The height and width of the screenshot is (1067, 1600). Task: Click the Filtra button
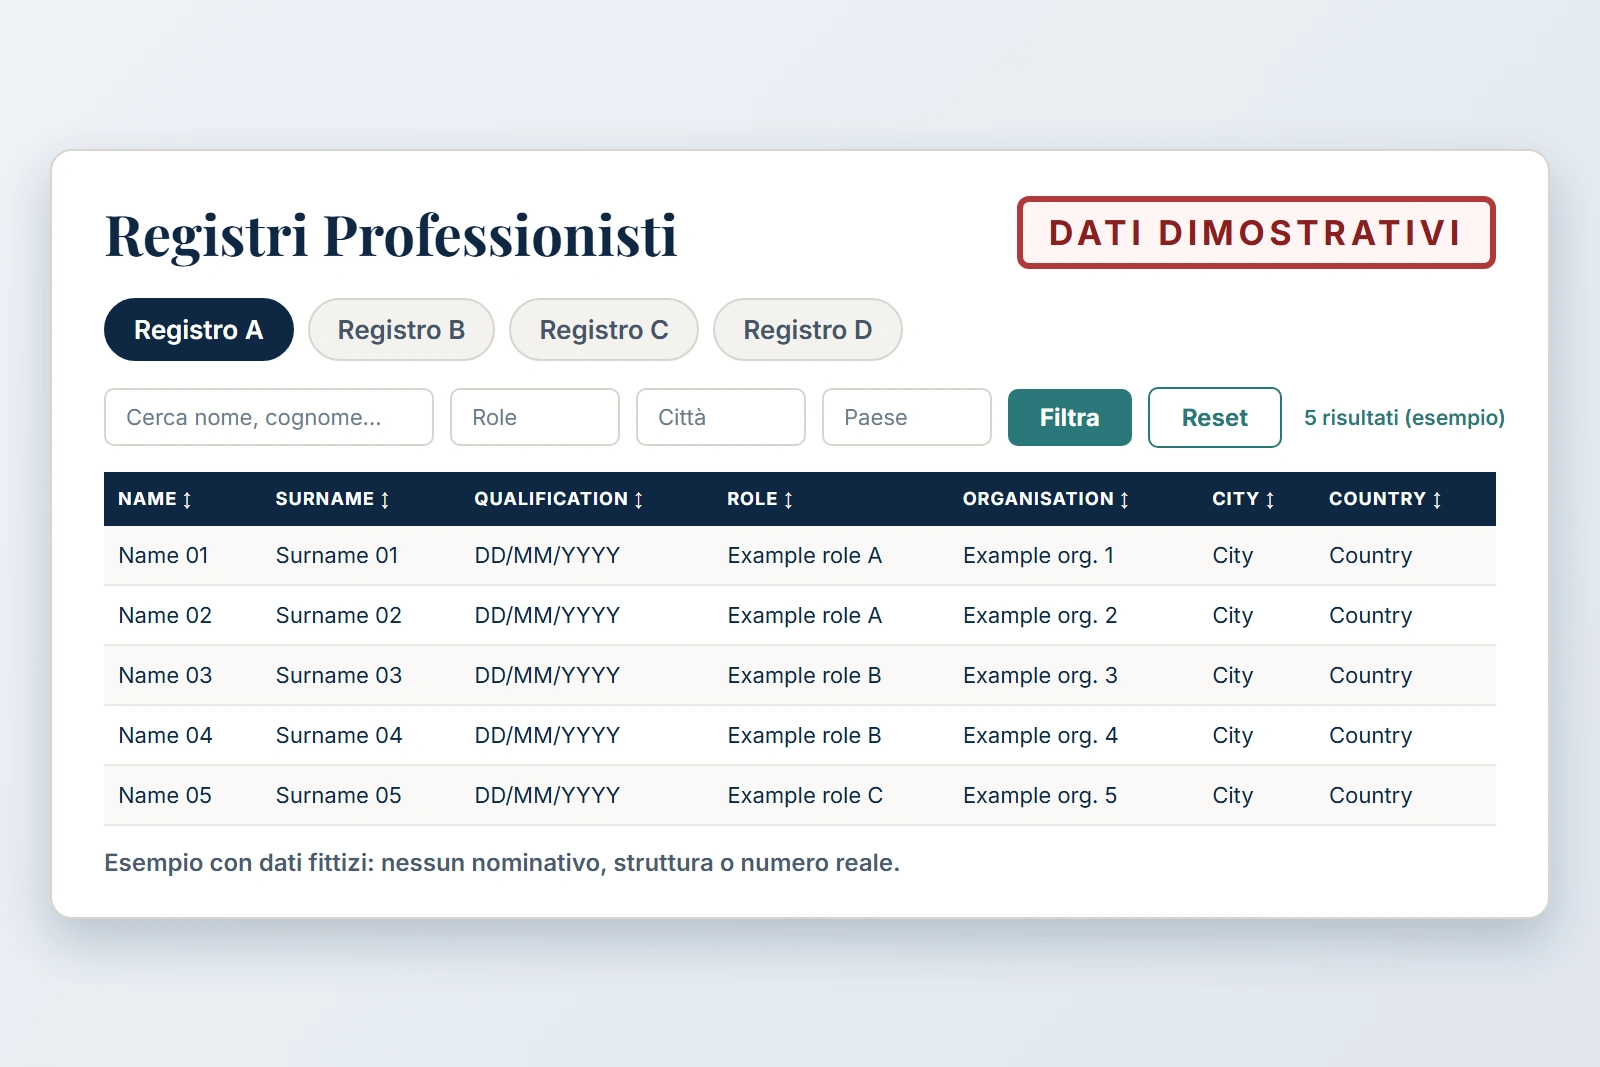[x=1070, y=417]
